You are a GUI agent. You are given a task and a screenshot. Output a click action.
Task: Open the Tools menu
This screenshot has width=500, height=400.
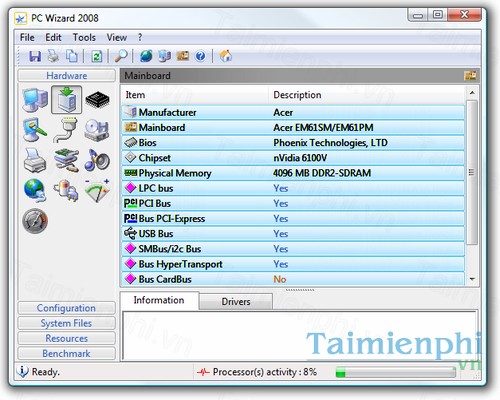[84, 37]
